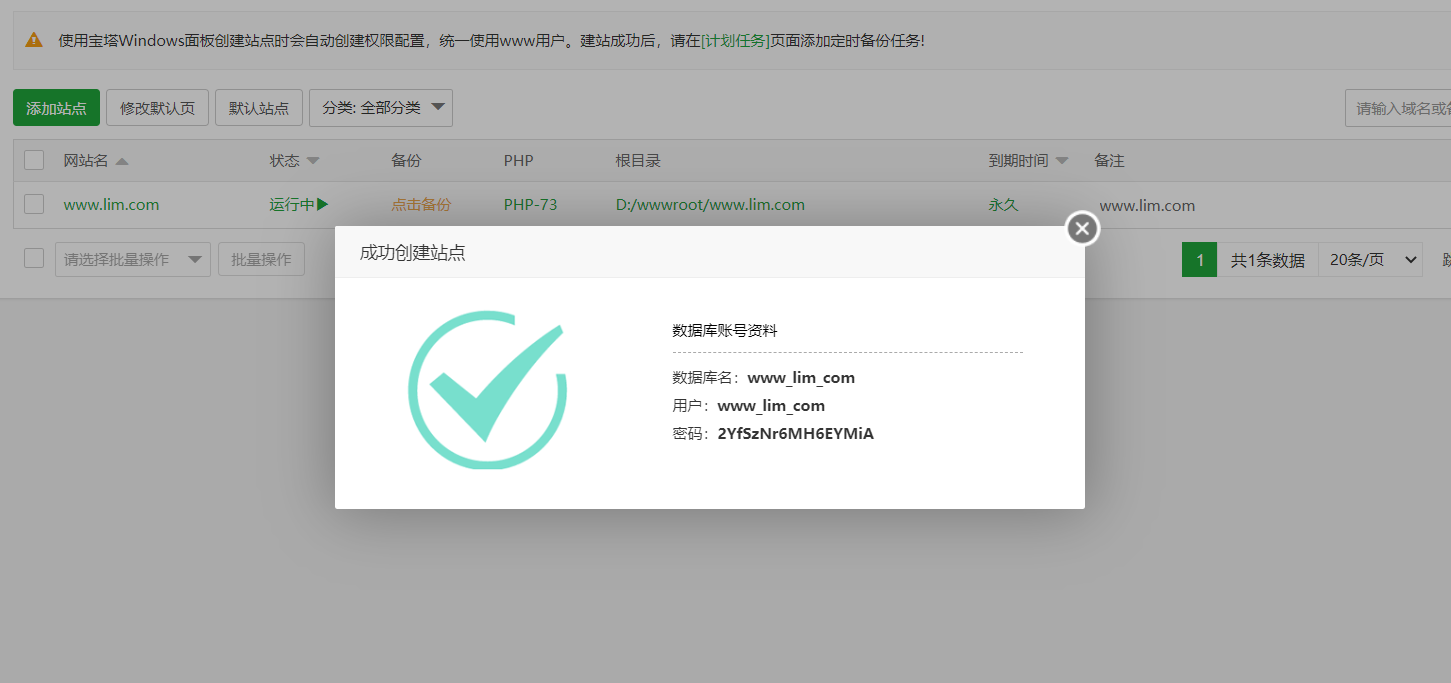Open the [计划任务] link
Screen dimensions: 1451x683
click(x=736, y=41)
